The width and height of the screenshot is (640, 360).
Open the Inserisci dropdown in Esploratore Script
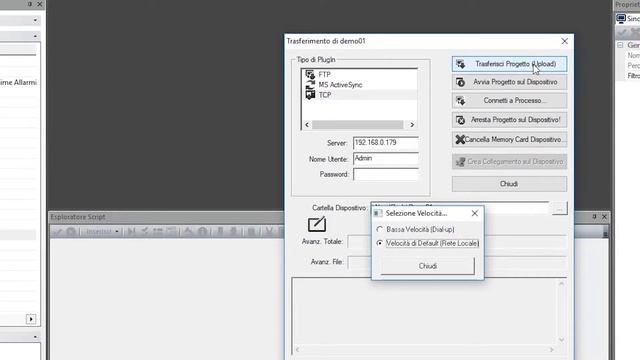102,231
